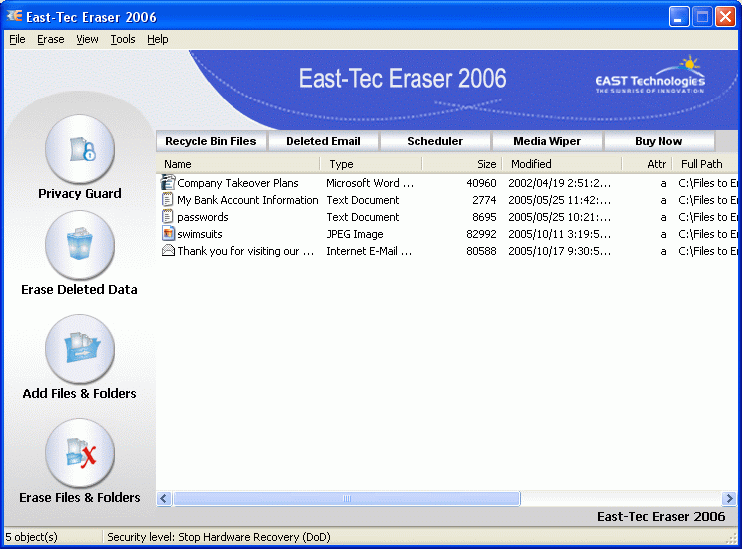The width and height of the screenshot is (742, 549).
Task: Sort by the Type column header
Action: point(371,164)
